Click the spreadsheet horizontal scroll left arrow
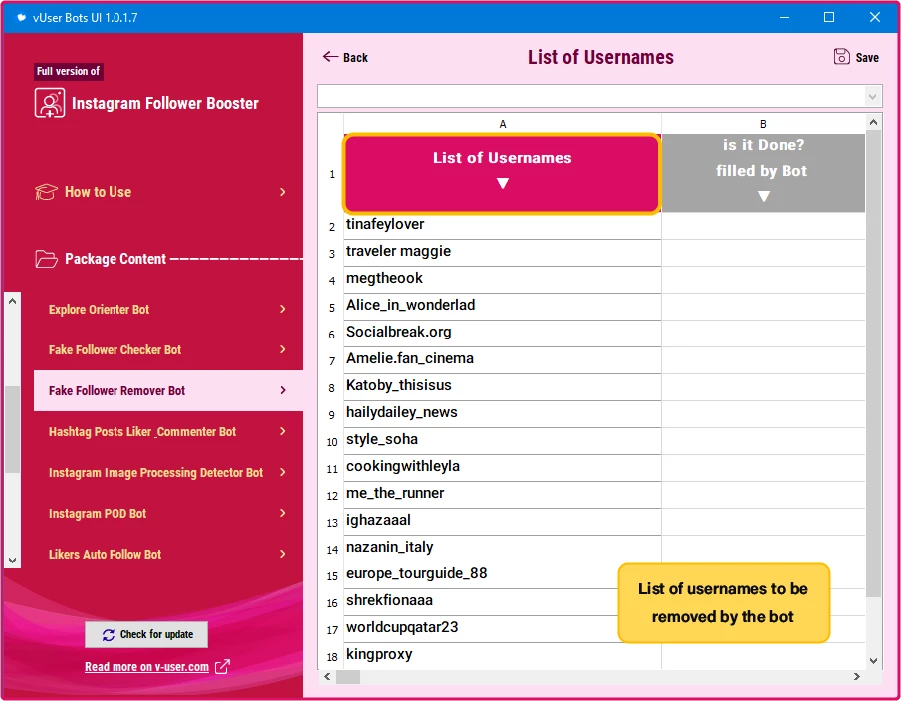 327,677
